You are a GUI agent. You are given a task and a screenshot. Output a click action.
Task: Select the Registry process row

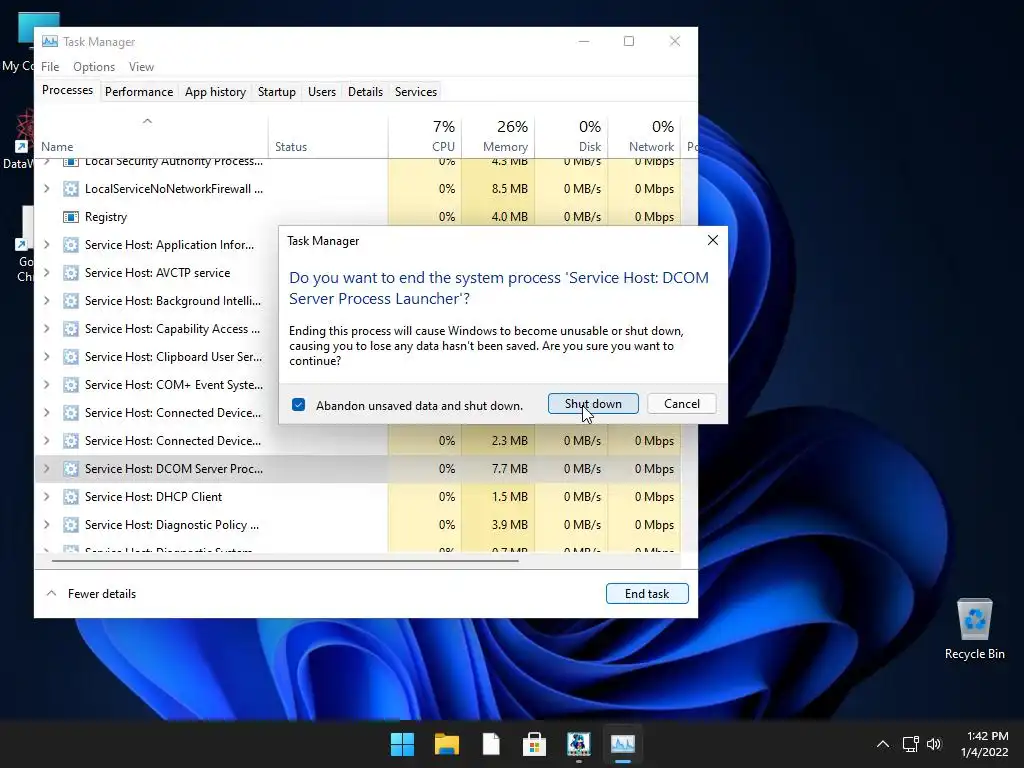coord(358,217)
